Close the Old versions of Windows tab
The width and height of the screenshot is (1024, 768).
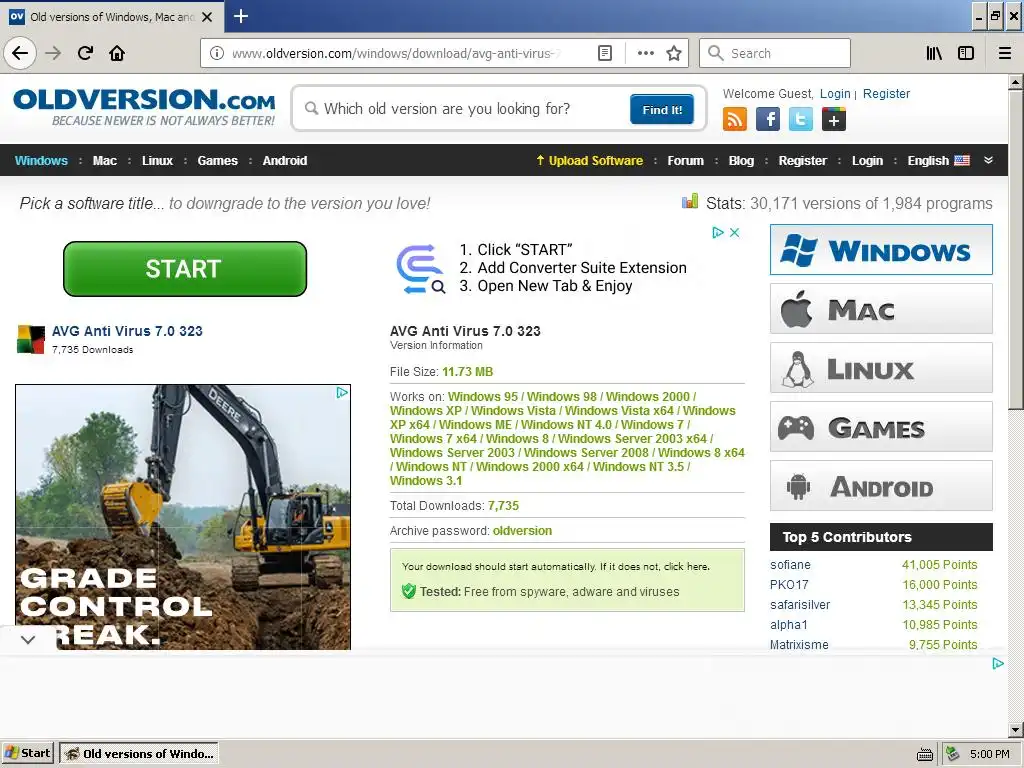coord(207,17)
